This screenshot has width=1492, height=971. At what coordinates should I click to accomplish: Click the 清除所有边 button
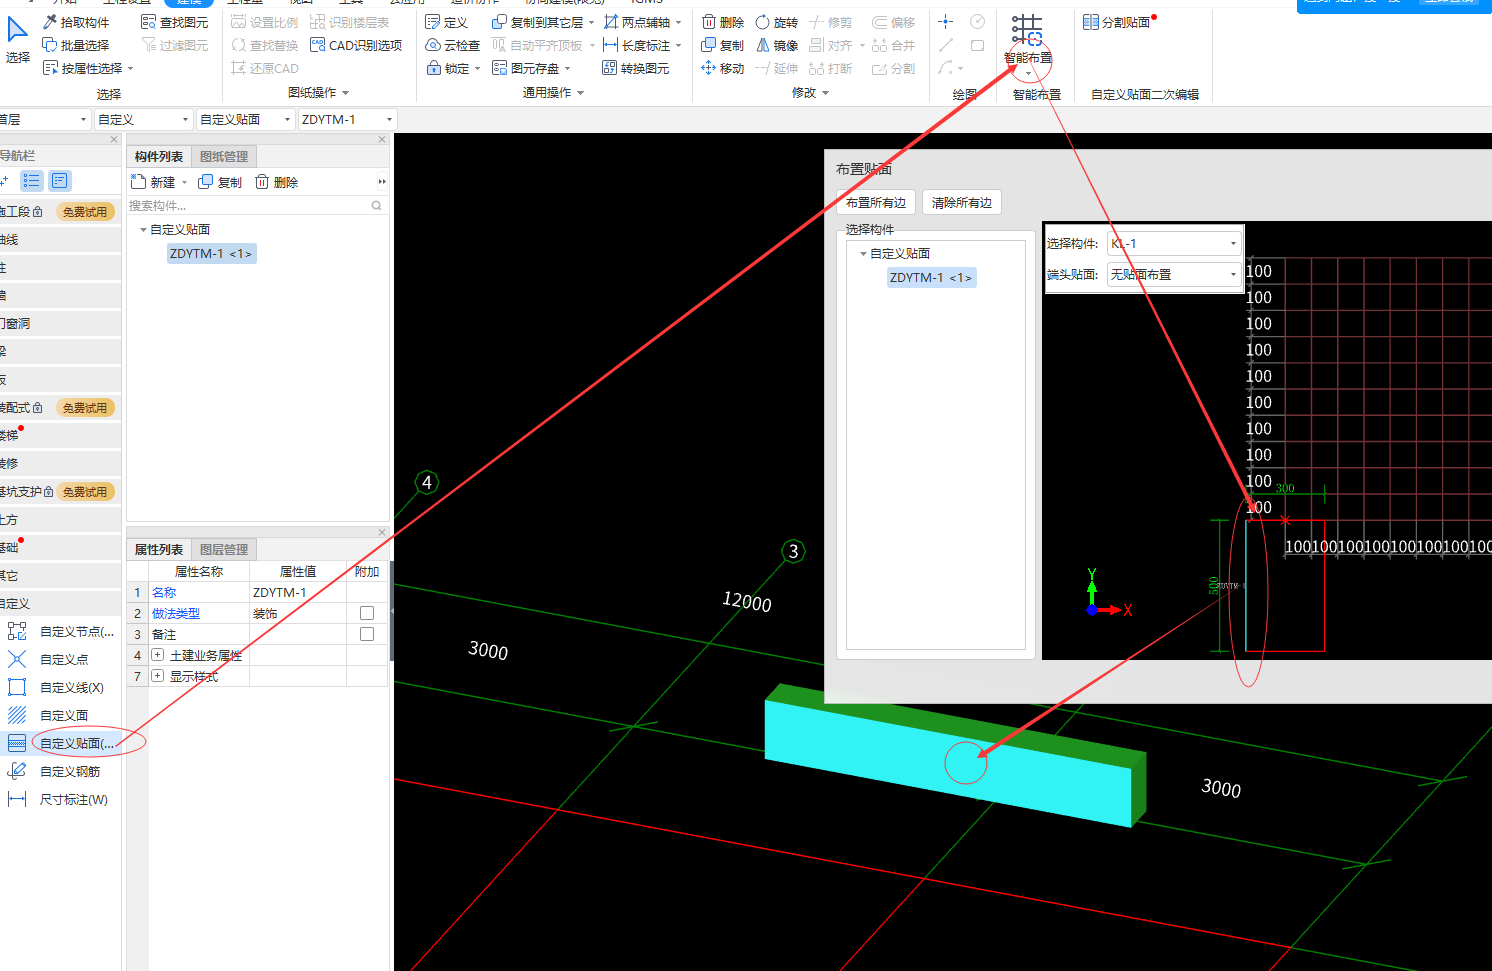point(962,202)
